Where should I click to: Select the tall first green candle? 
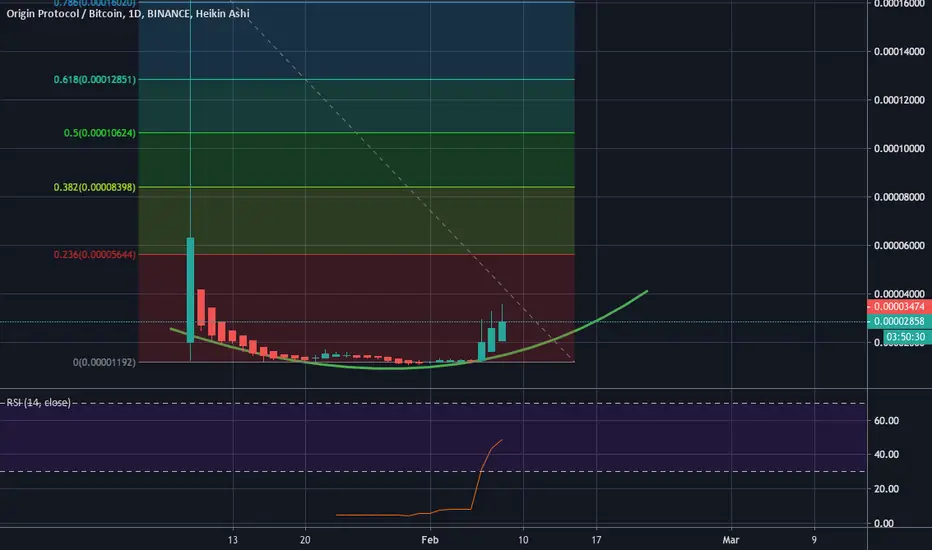click(190, 290)
